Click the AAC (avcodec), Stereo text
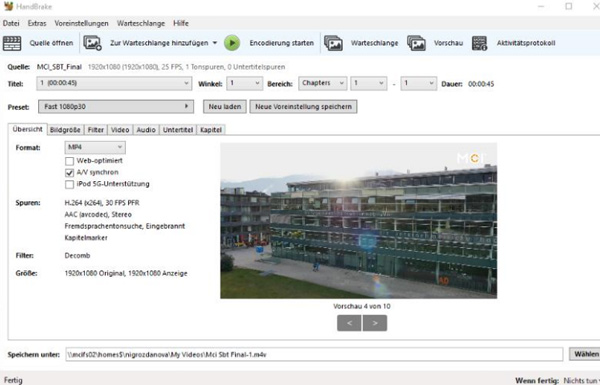This screenshot has height=385, width=600. click(98, 214)
